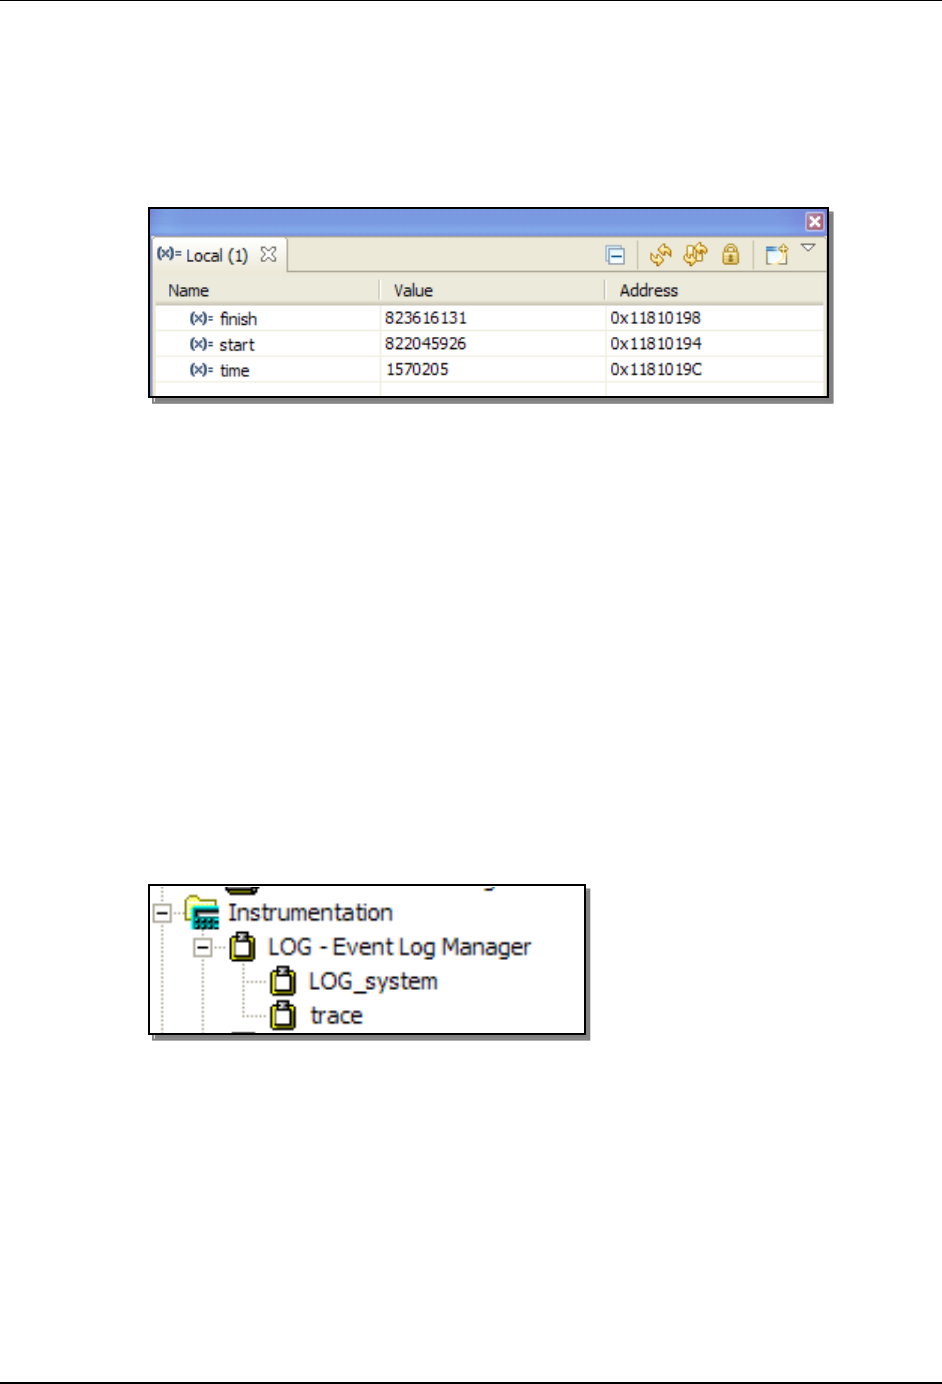Toggle continuous refresh icon in Local toolbar
The height and width of the screenshot is (1384, 942).
tap(695, 255)
